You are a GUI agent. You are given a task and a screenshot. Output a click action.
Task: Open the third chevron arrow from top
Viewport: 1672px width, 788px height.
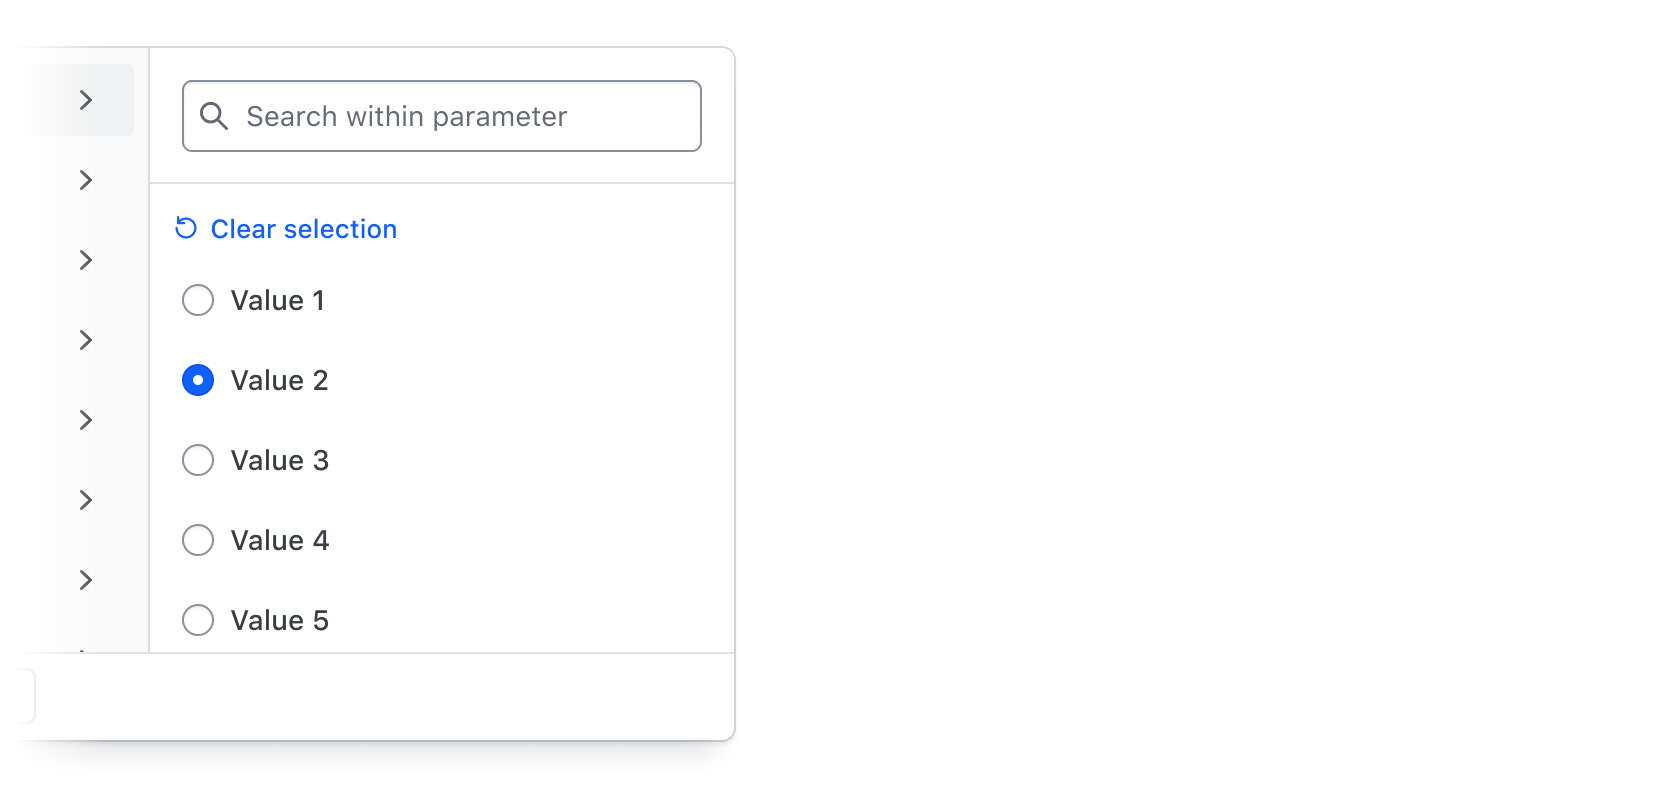coord(86,260)
